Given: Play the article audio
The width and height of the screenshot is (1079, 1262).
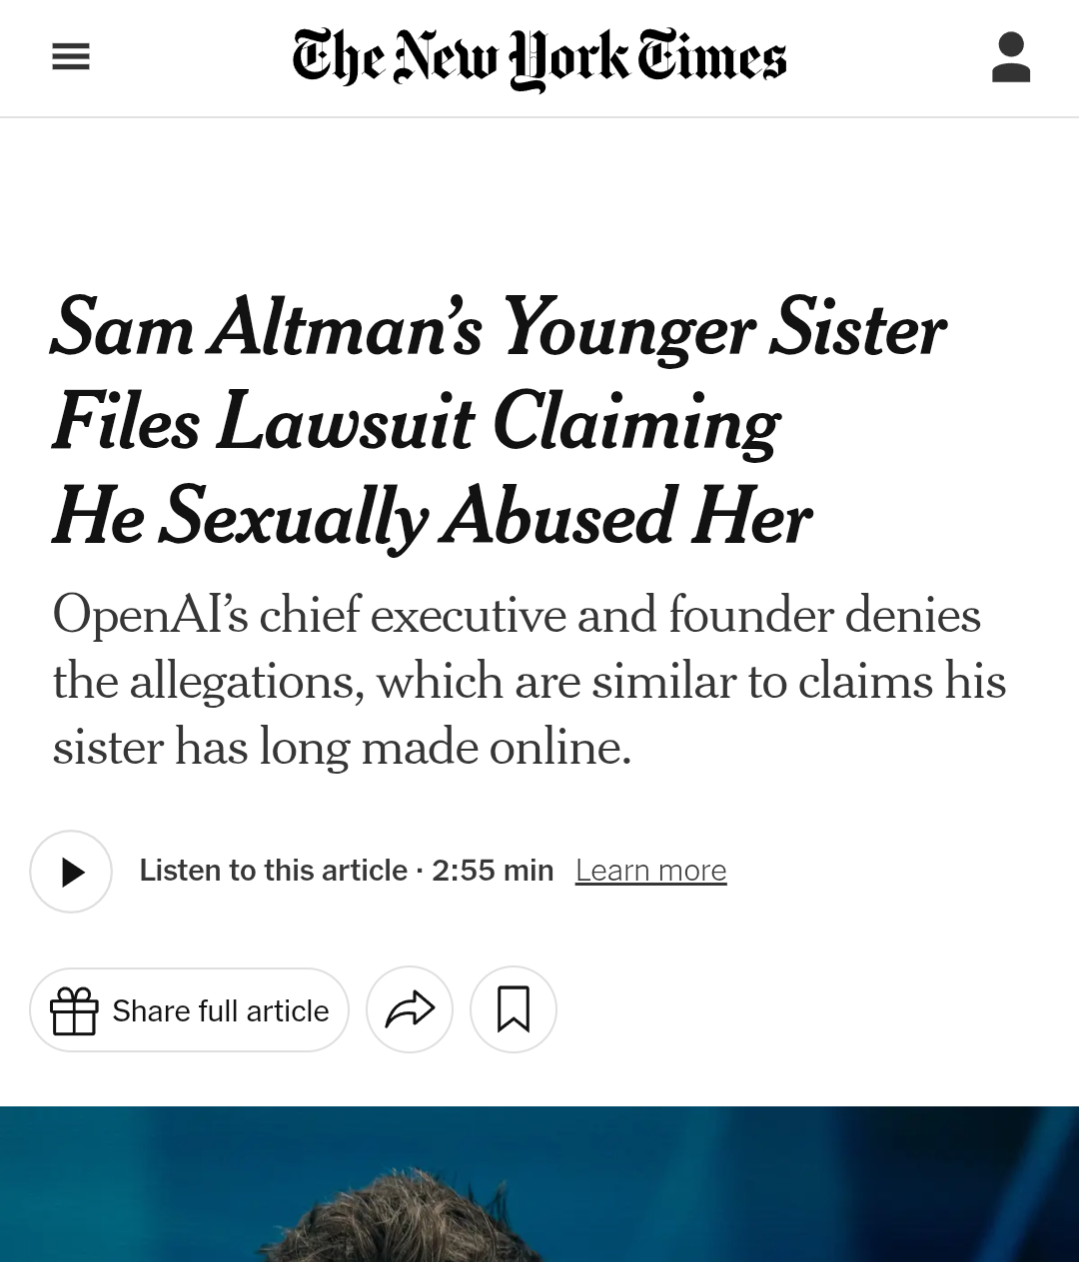Looking at the screenshot, I should [x=71, y=871].
